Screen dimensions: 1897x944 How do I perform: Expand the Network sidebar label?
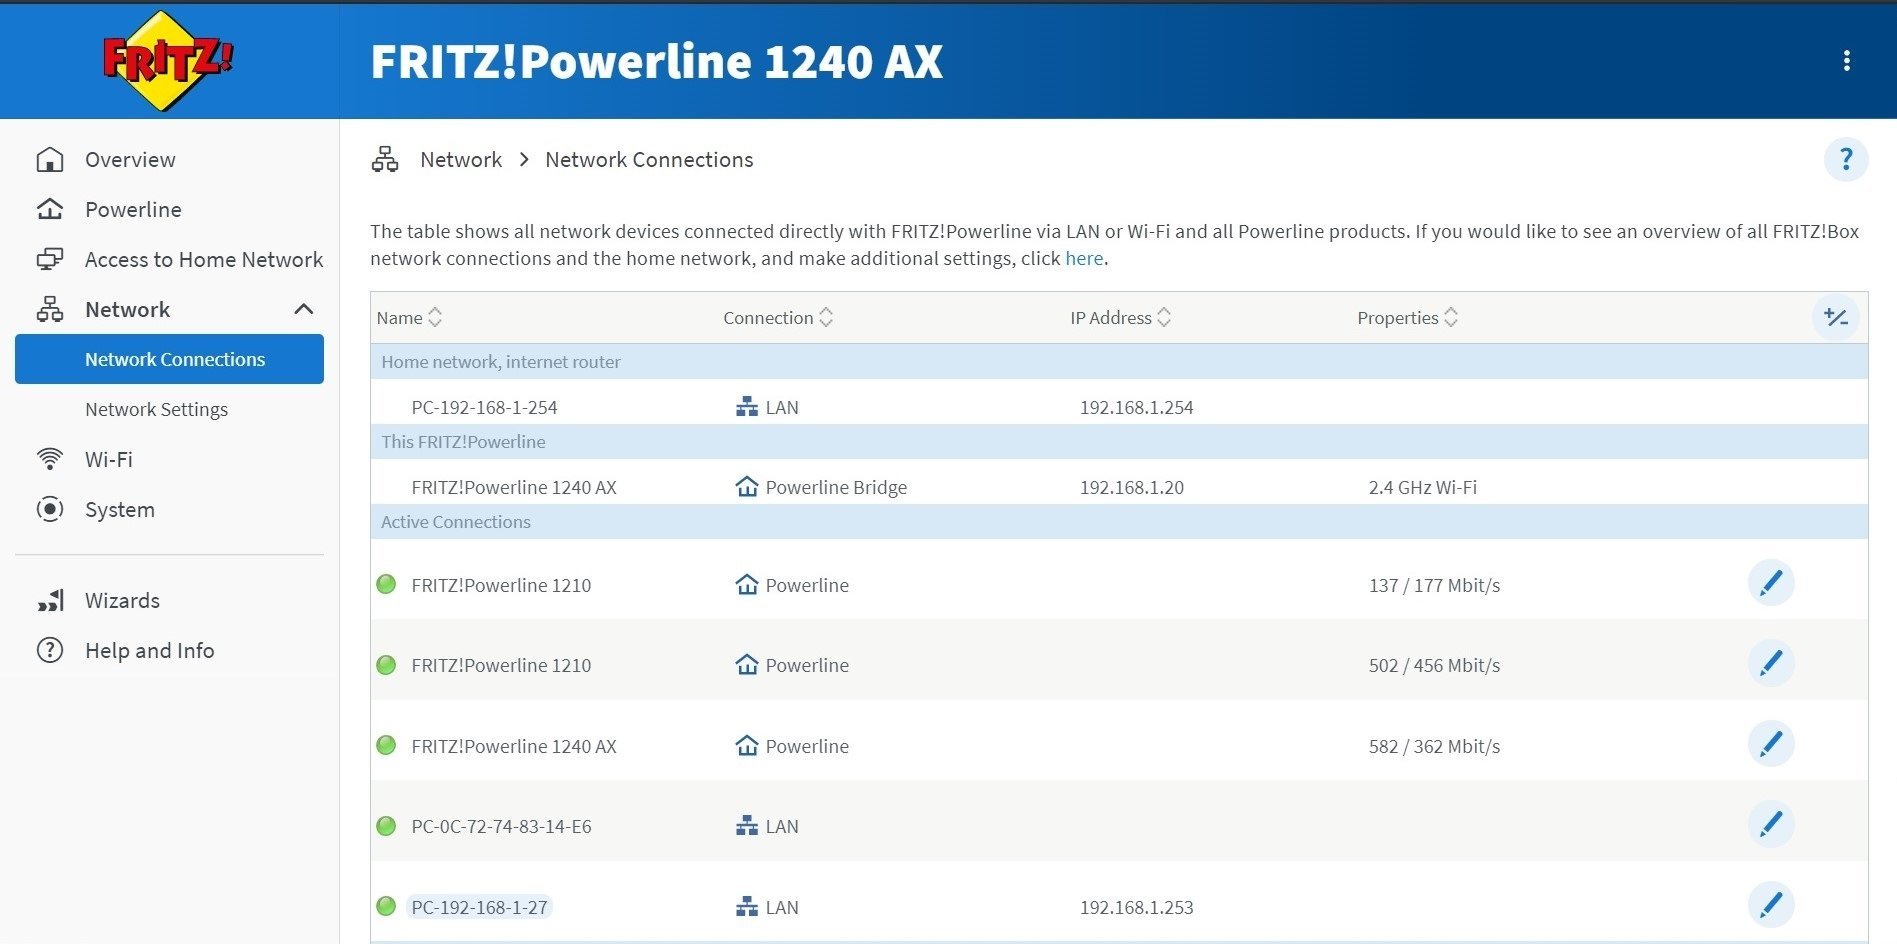tap(128, 310)
